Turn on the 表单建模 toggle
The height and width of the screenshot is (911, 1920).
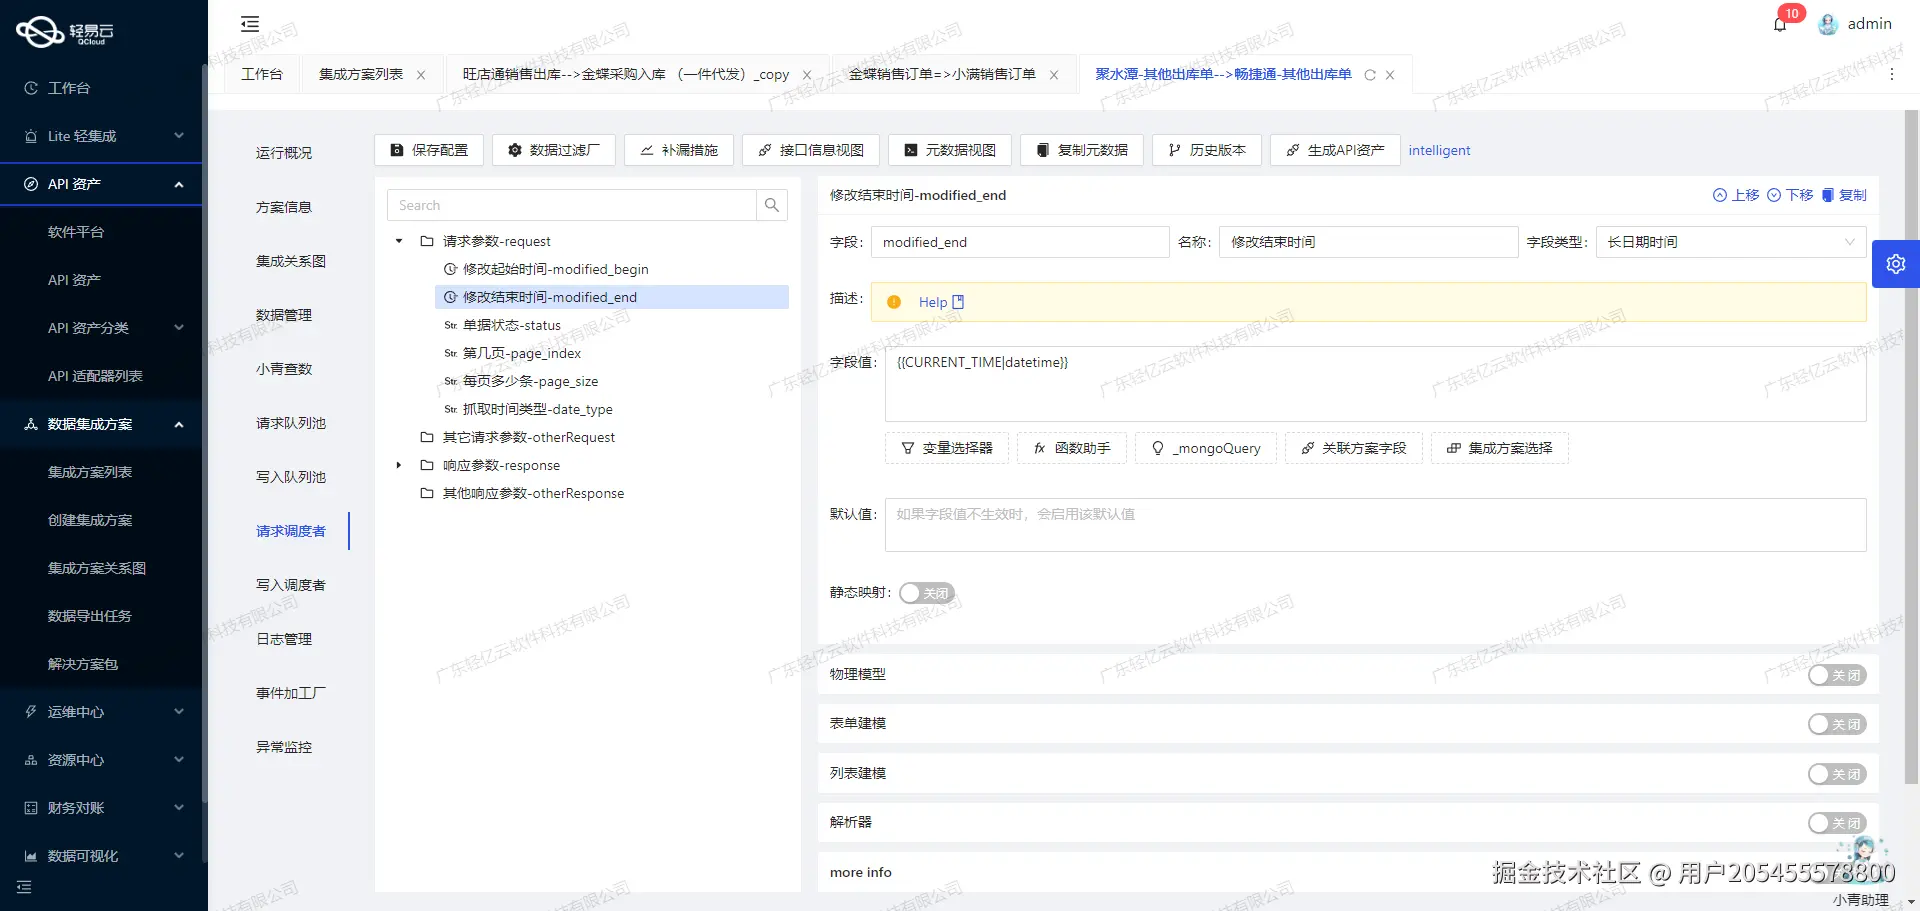click(1836, 723)
